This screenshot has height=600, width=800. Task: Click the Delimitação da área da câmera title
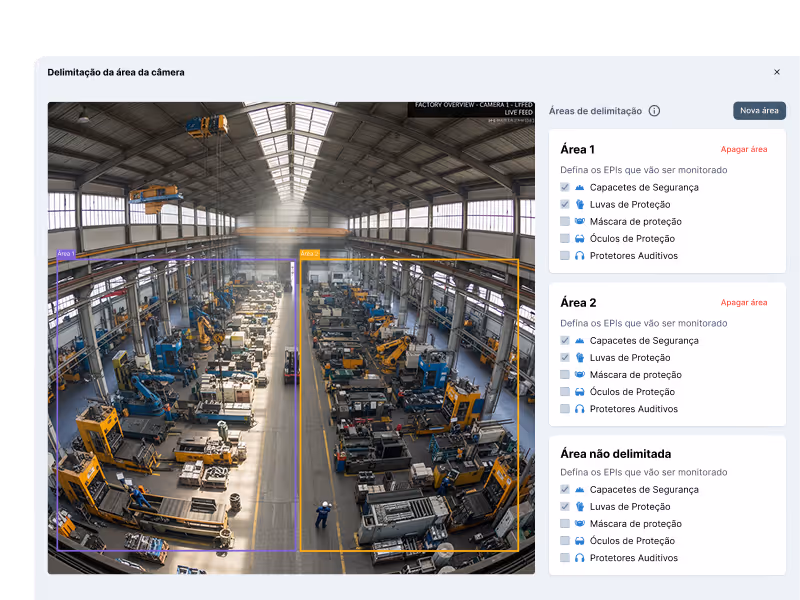pyautogui.click(x=116, y=72)
